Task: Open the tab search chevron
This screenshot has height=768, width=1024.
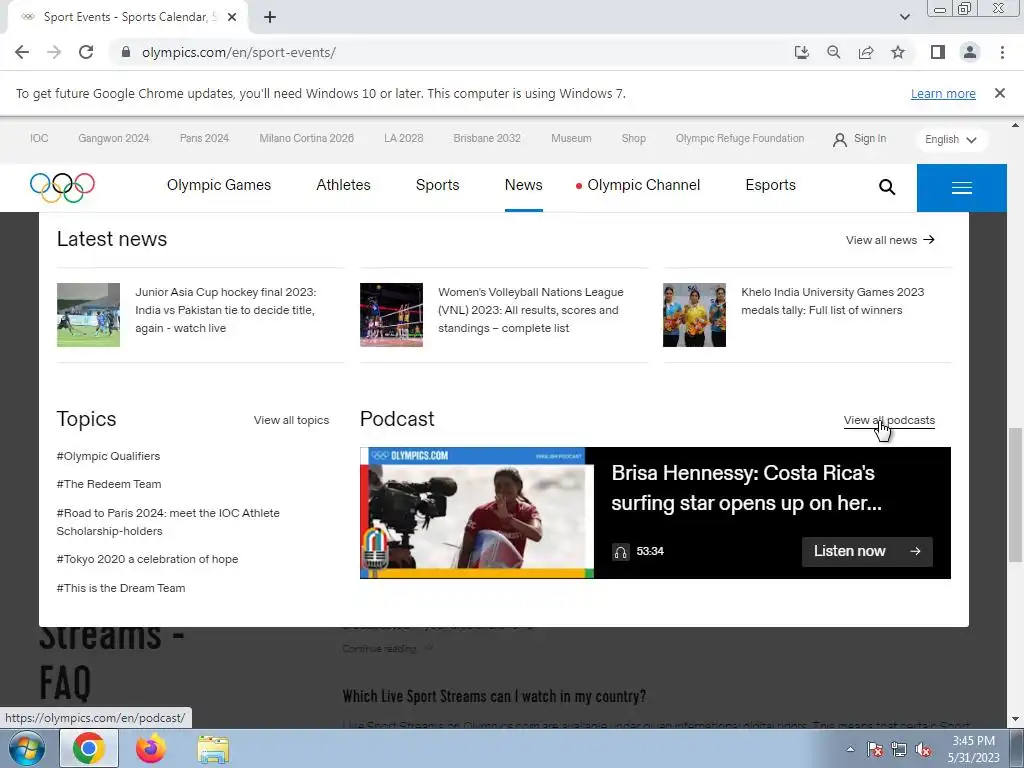Action: click(904, 17)
